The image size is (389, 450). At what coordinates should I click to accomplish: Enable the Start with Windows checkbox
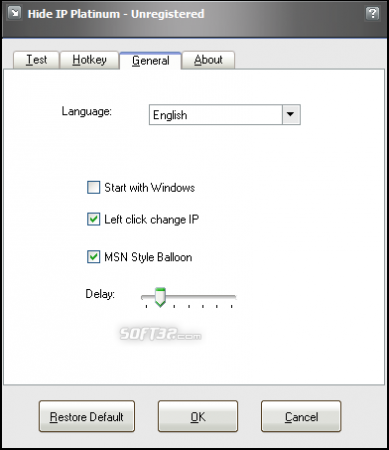(x=93, y=187)
